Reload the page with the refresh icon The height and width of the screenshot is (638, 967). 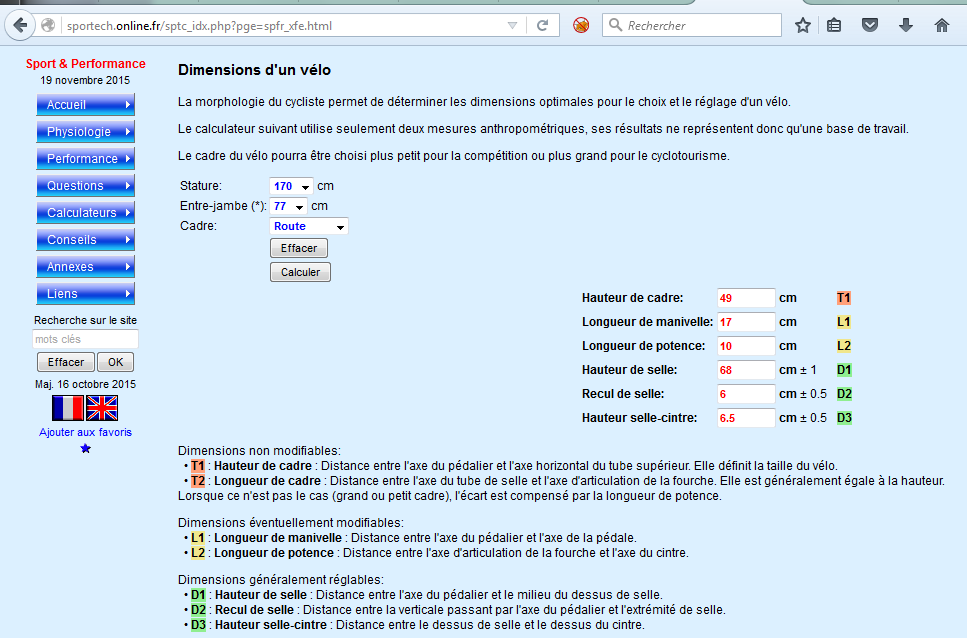point(543,25)
